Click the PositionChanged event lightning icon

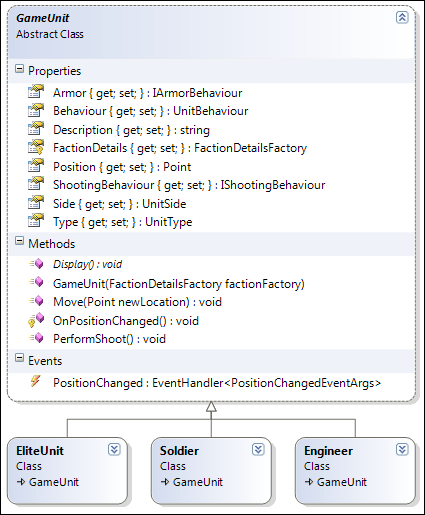[x=35, y=381]
